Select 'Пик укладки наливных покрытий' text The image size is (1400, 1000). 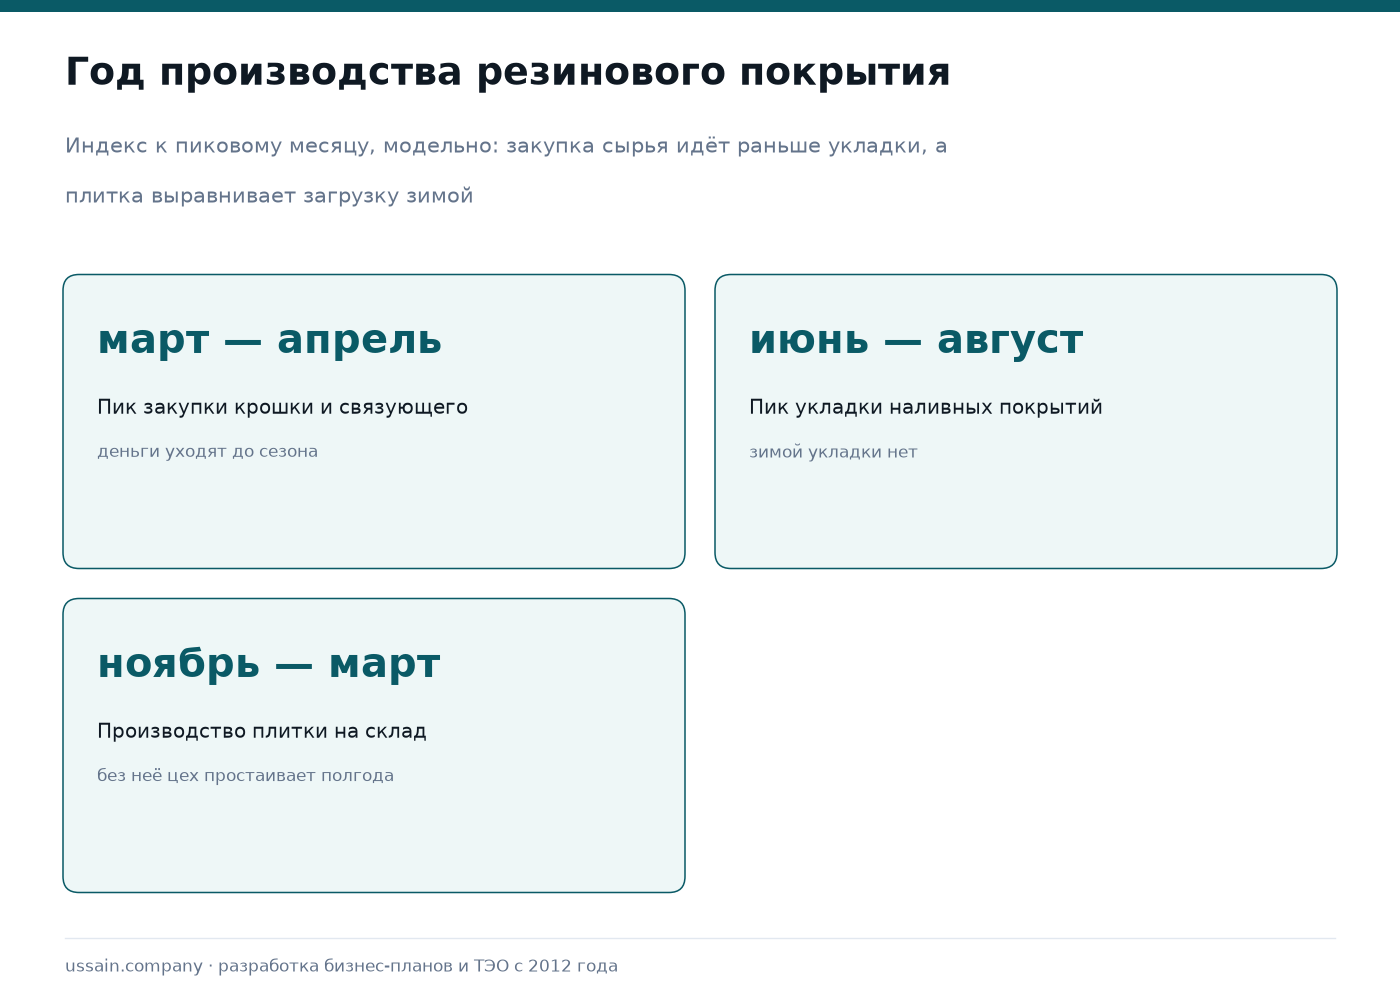pyautogui.click(x=925, y=407)
